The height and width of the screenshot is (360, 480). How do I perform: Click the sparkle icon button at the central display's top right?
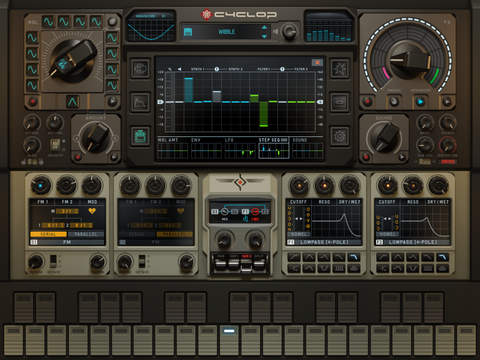(x=340, y=68)
